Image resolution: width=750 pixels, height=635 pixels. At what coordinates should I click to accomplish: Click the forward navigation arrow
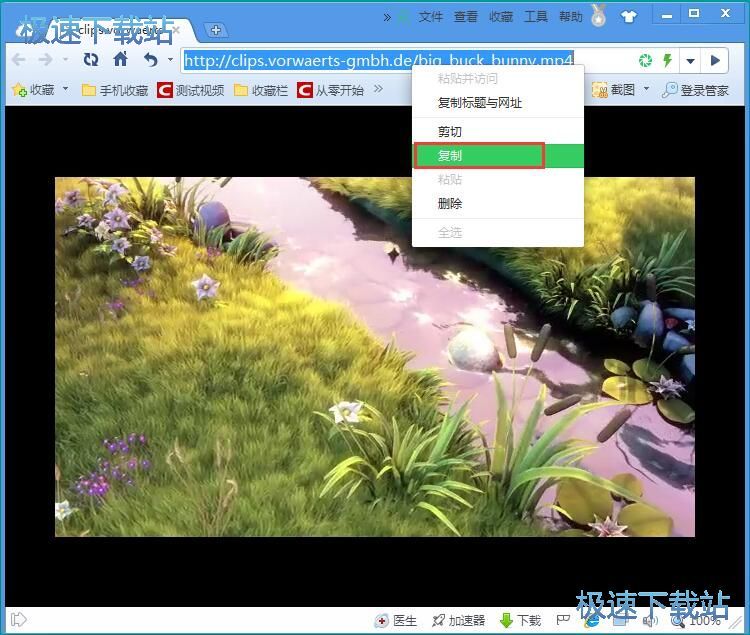46,60
